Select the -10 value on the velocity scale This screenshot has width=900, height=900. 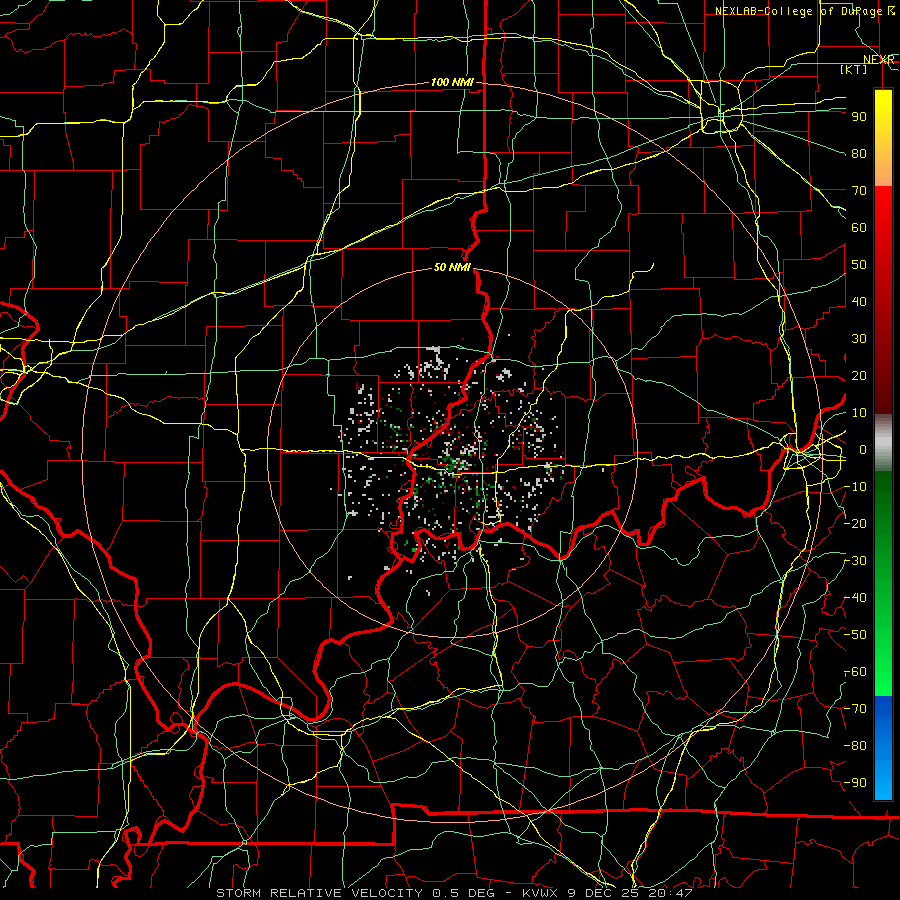tap(855, 487)
